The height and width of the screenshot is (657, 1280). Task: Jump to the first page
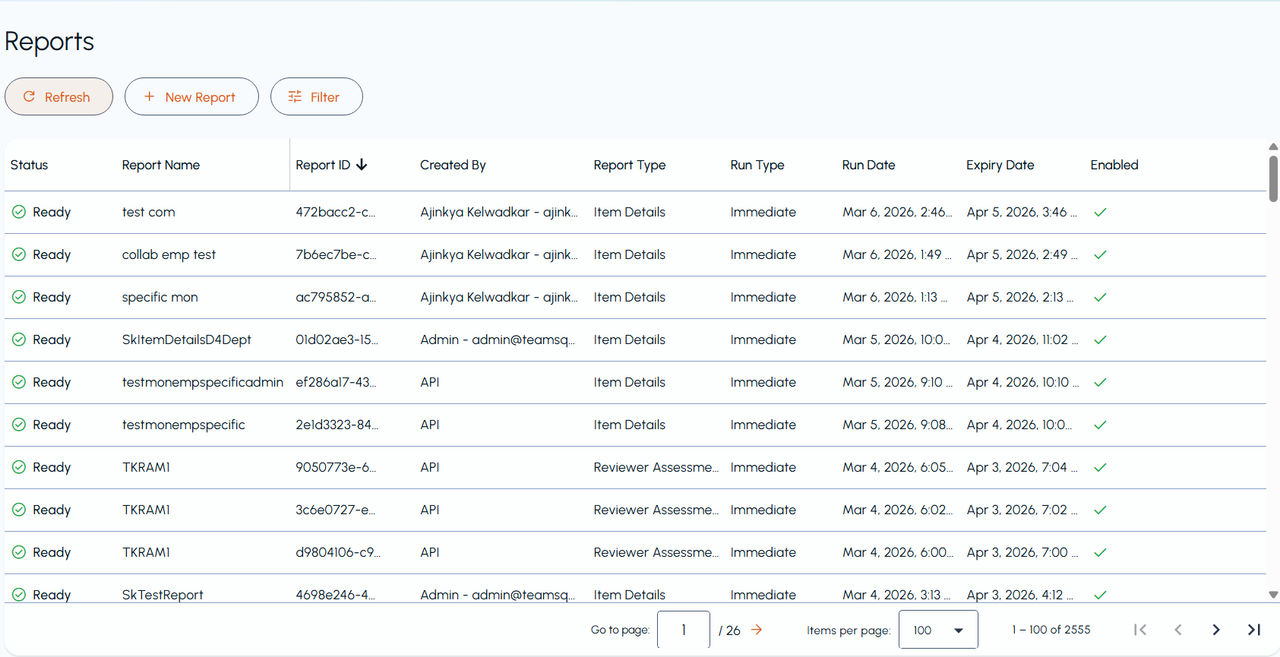pos(1140,630)
